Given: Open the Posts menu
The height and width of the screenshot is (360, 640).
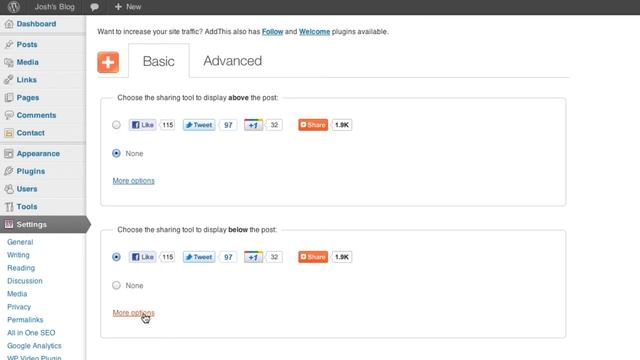Looking at the screenshot, I should tap(27, 44).
